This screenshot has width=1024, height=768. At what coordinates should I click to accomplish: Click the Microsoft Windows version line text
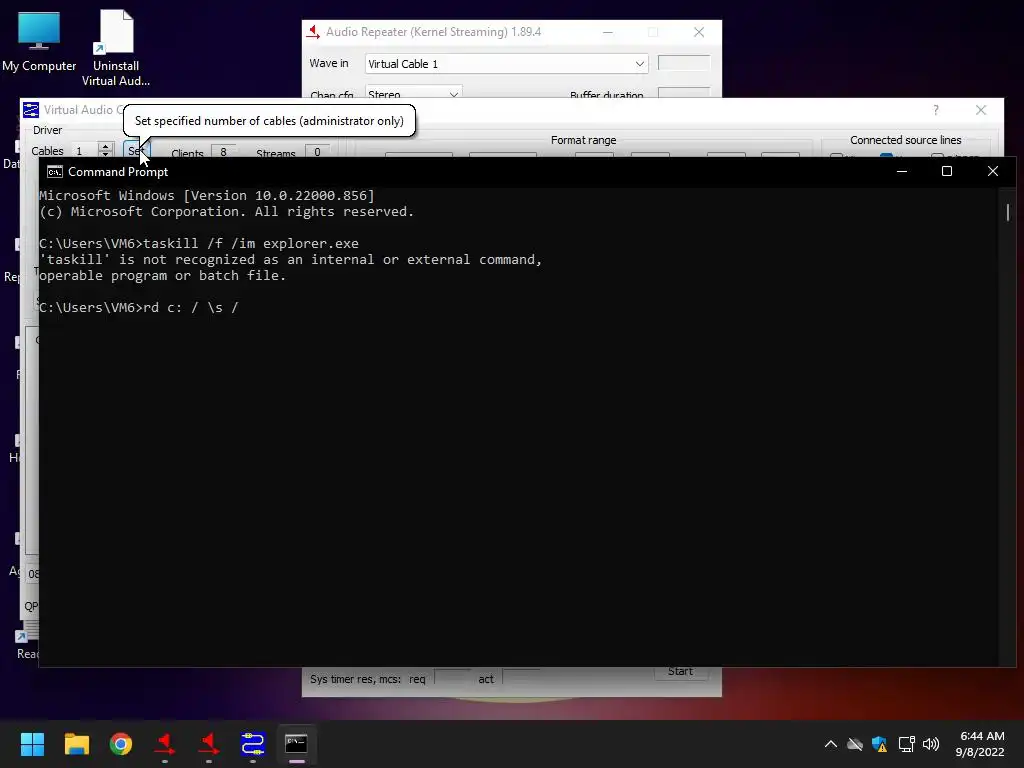[x=207, y=195]
